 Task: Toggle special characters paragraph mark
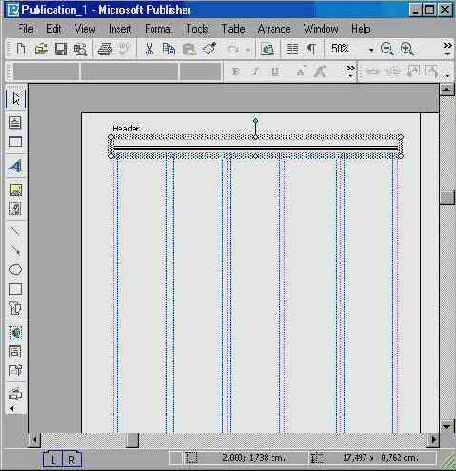click(311, 49)
